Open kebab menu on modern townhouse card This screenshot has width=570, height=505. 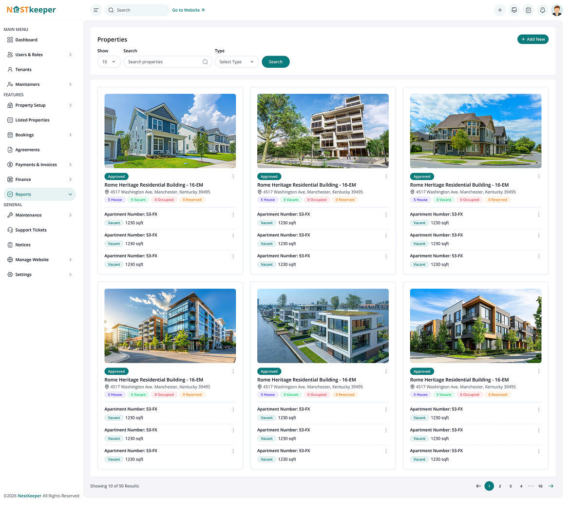tap(539, 372)
